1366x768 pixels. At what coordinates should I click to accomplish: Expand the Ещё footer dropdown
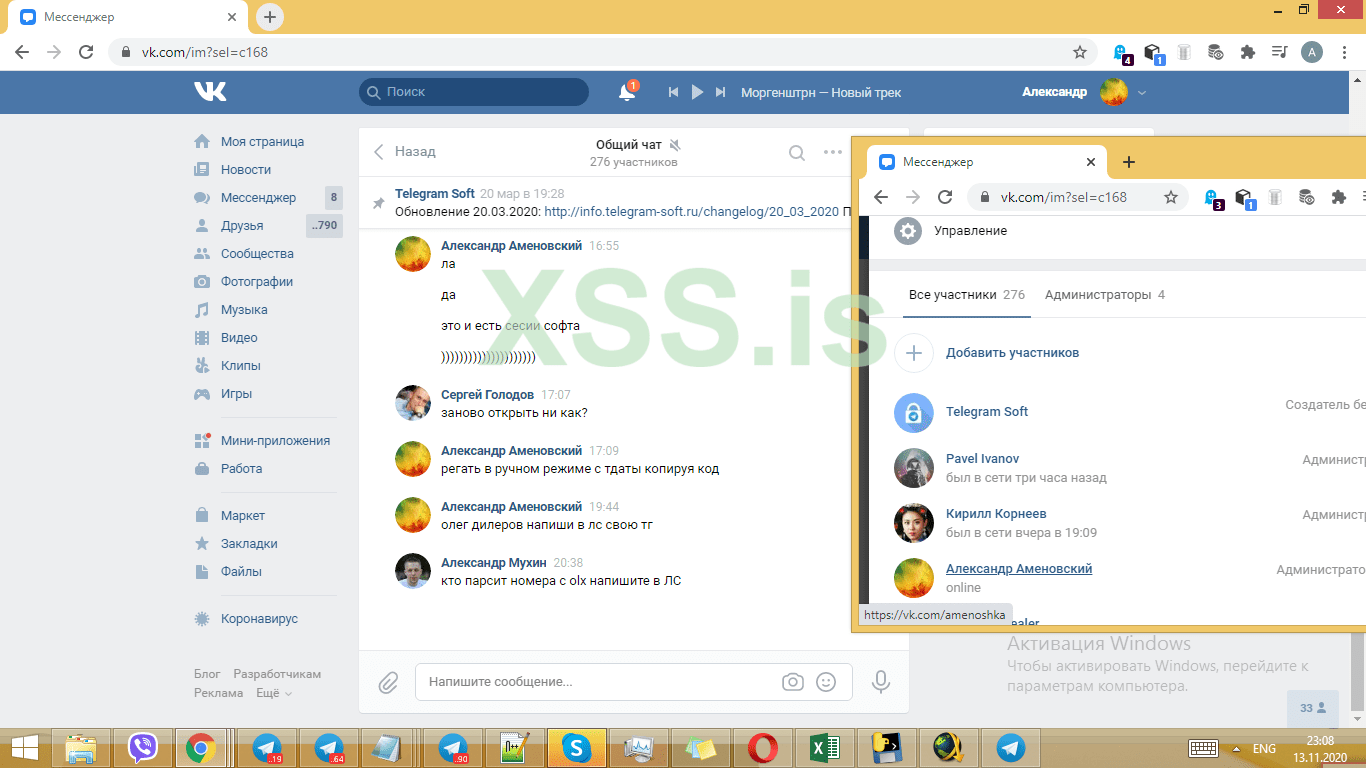pos(274,693)
